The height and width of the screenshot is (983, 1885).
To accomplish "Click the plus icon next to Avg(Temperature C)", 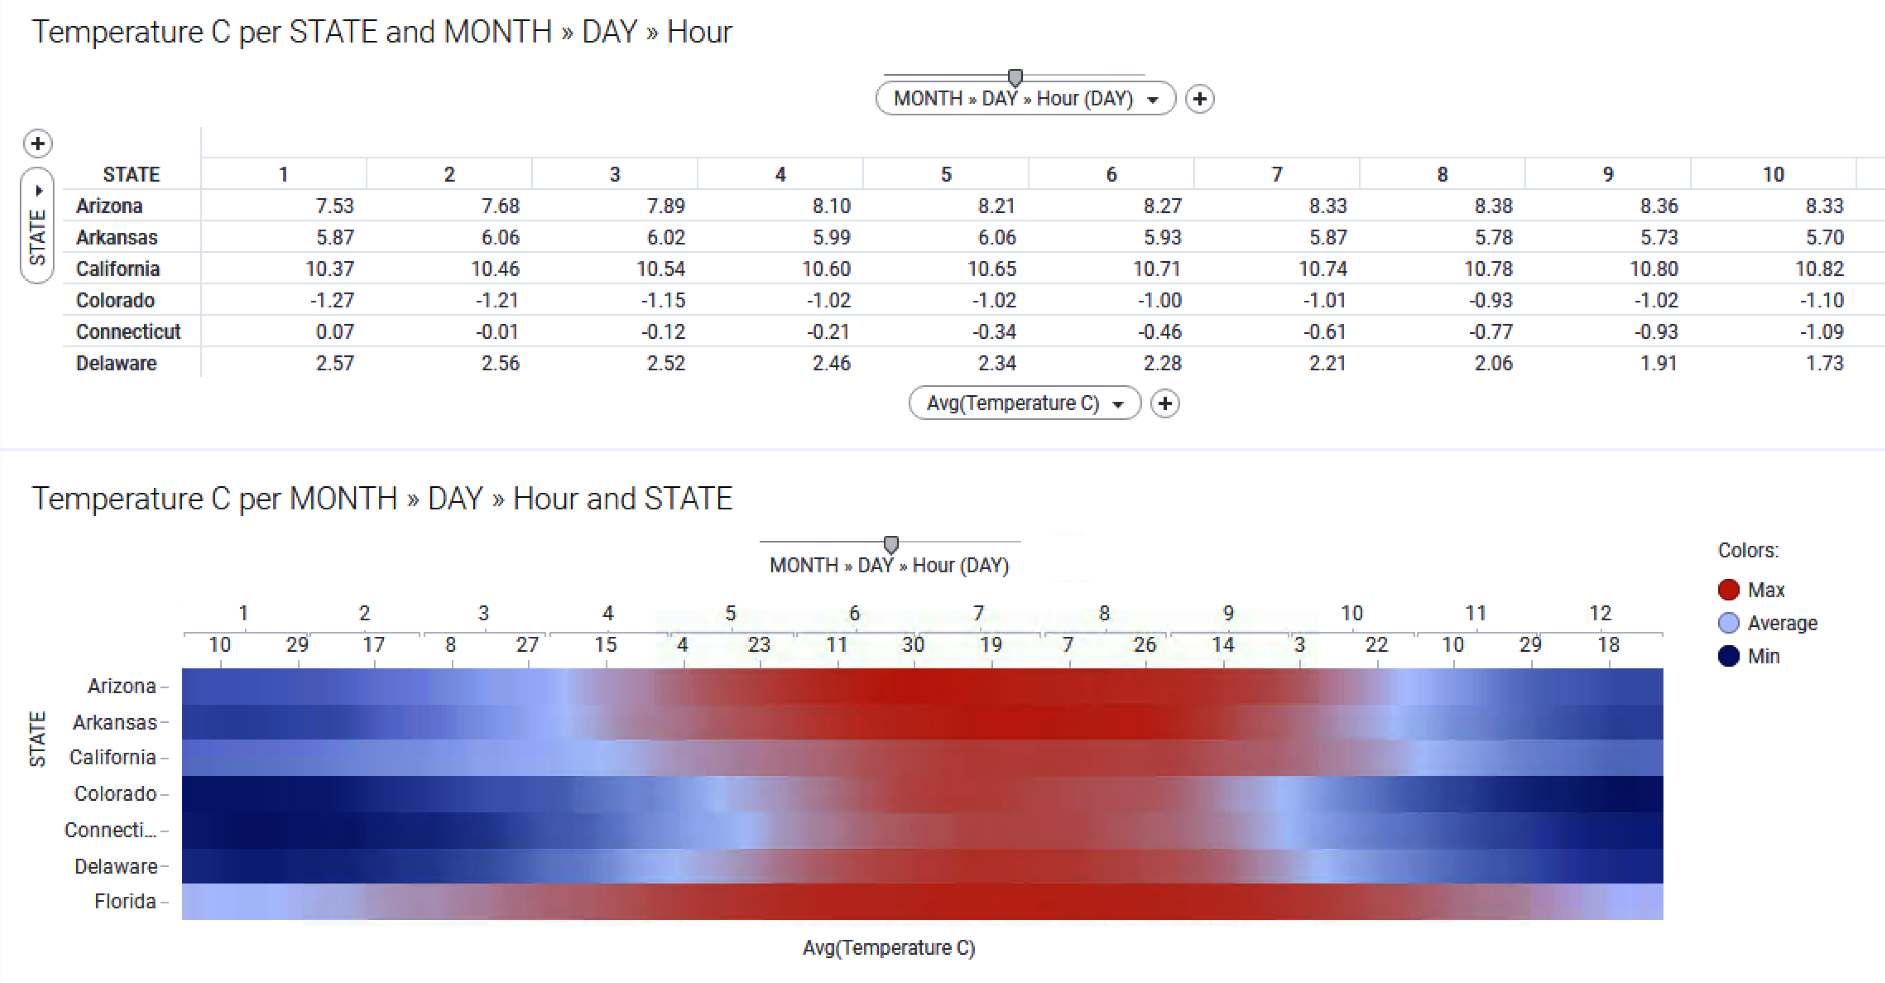I will (x=1164, y=403).
